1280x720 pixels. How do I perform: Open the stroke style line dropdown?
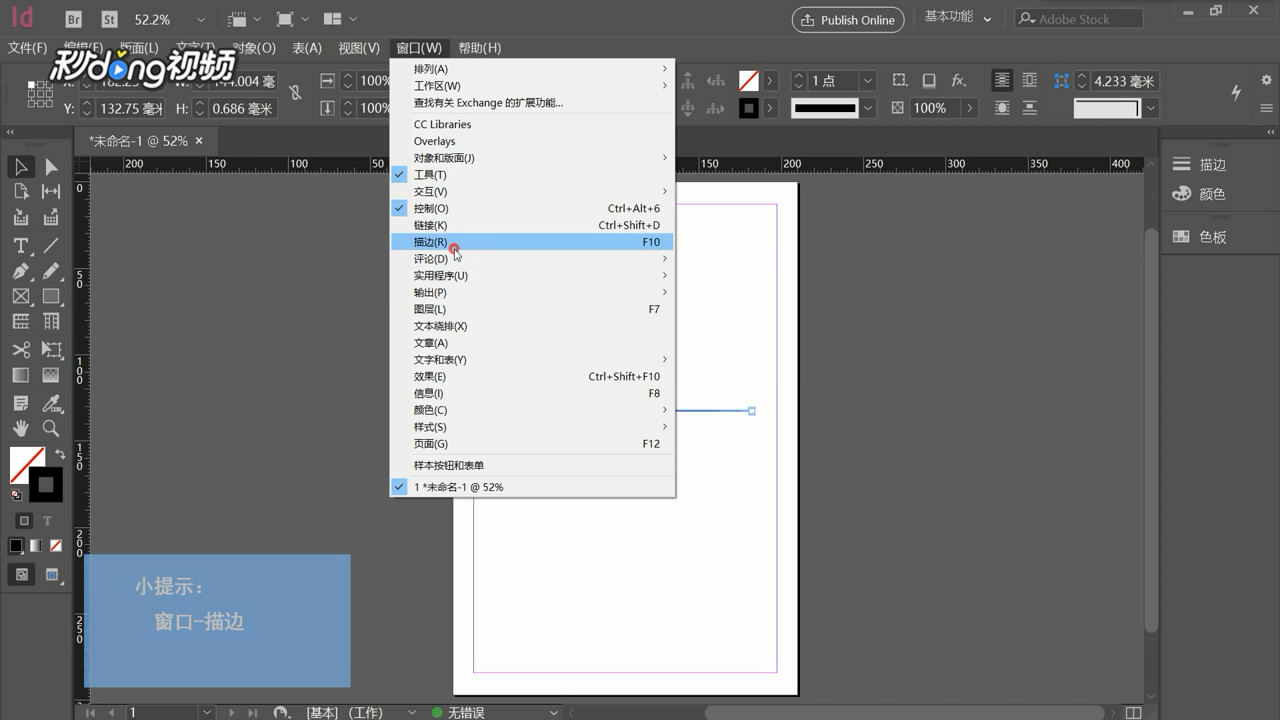(x=868, y=108)
